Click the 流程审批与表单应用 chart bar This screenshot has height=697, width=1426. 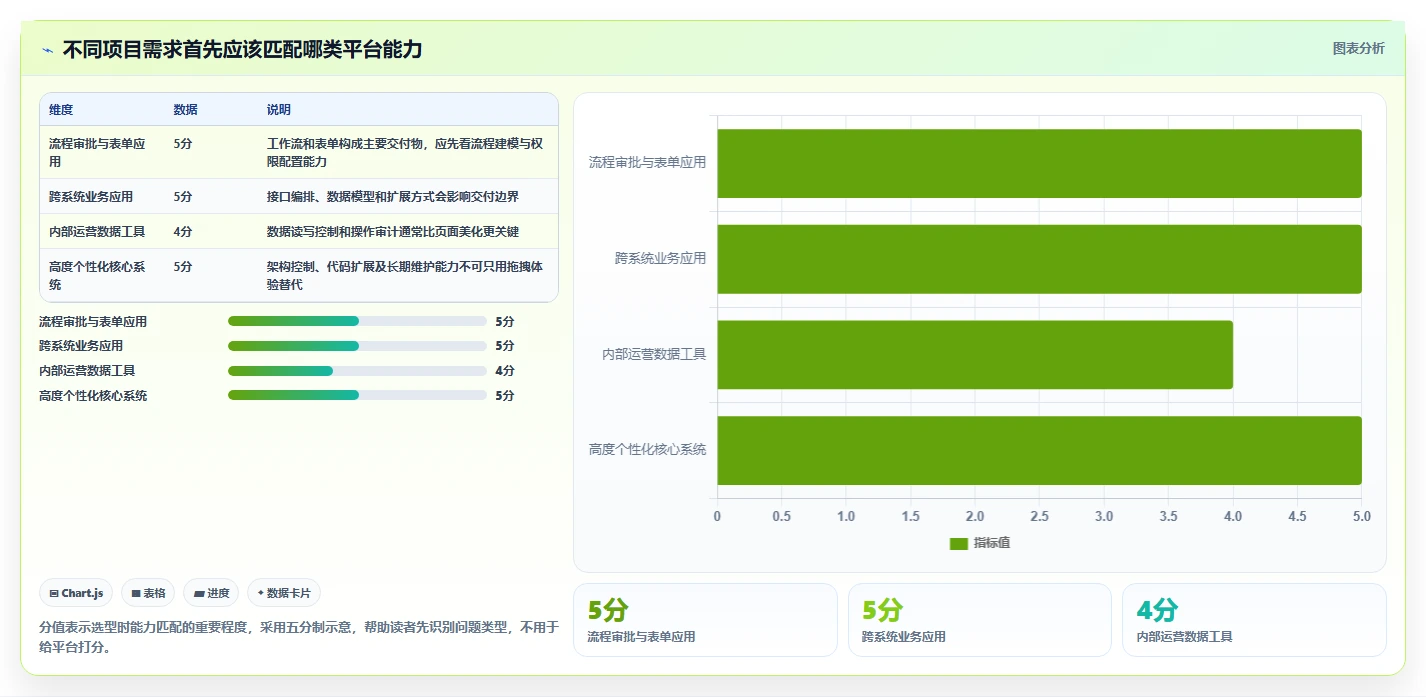pos(1039,163)
